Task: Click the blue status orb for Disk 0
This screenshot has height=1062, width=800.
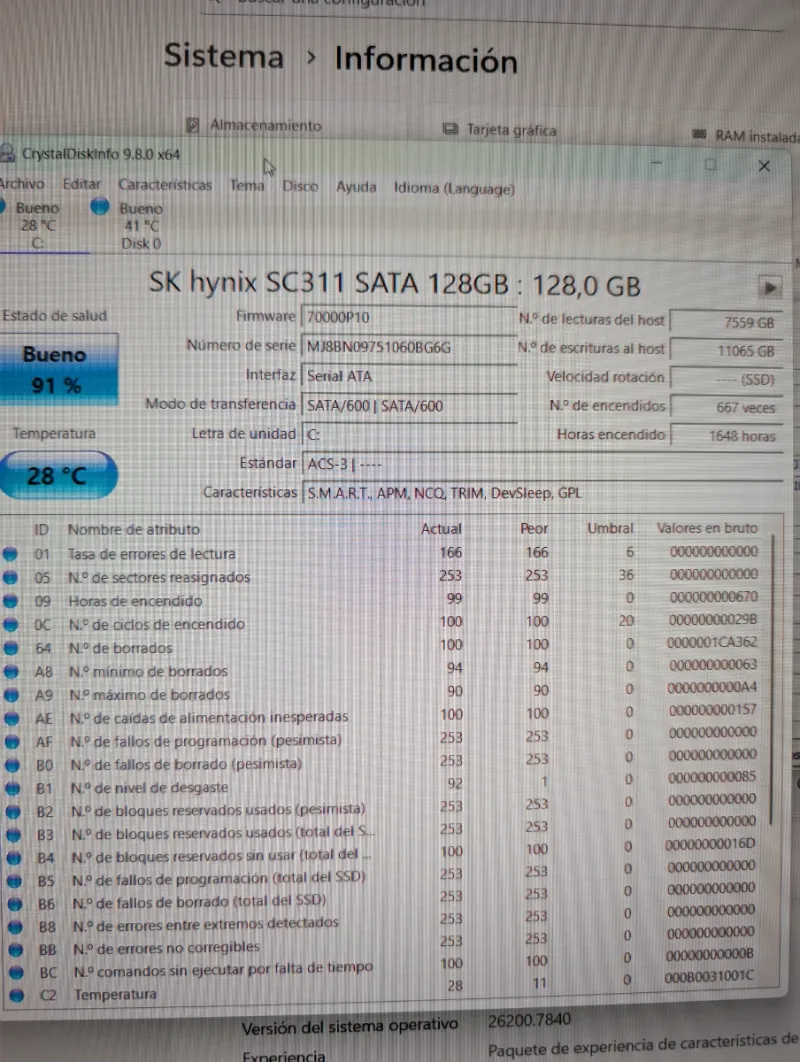Action: (x=100, y=206)
